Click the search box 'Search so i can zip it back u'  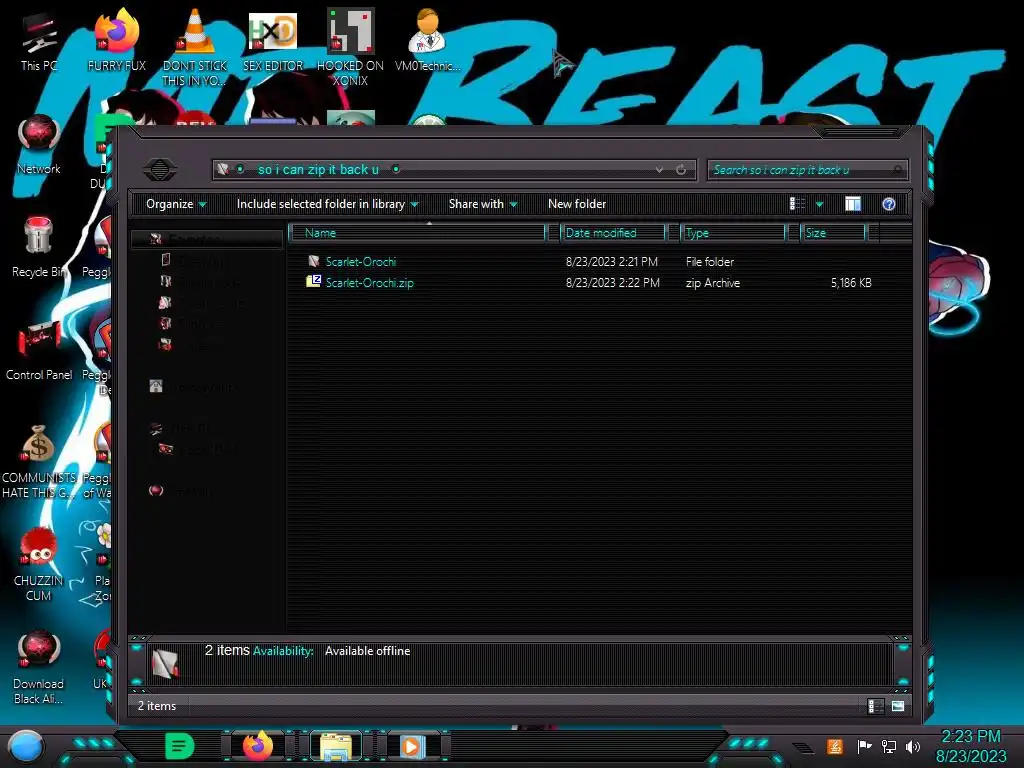pyautogui.click(x=807, y=170)
